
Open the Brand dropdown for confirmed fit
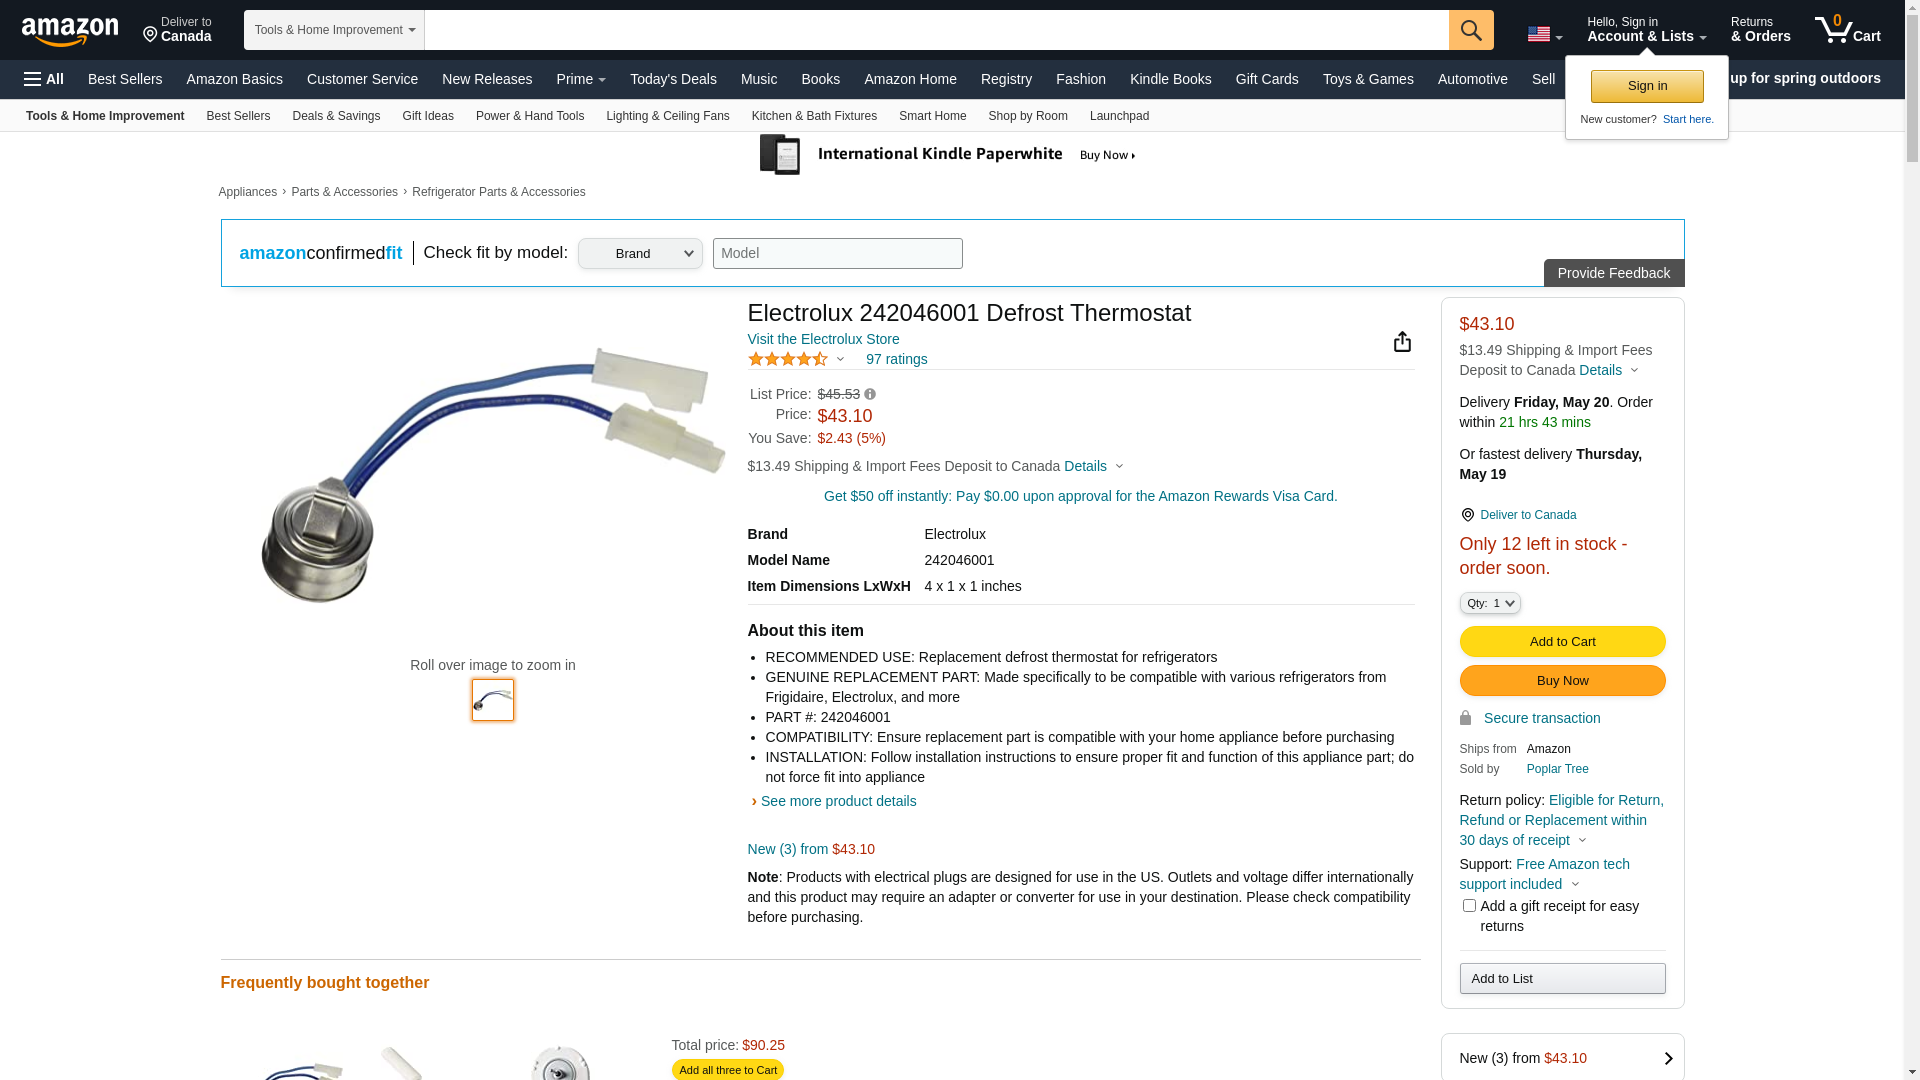(640, 254)
